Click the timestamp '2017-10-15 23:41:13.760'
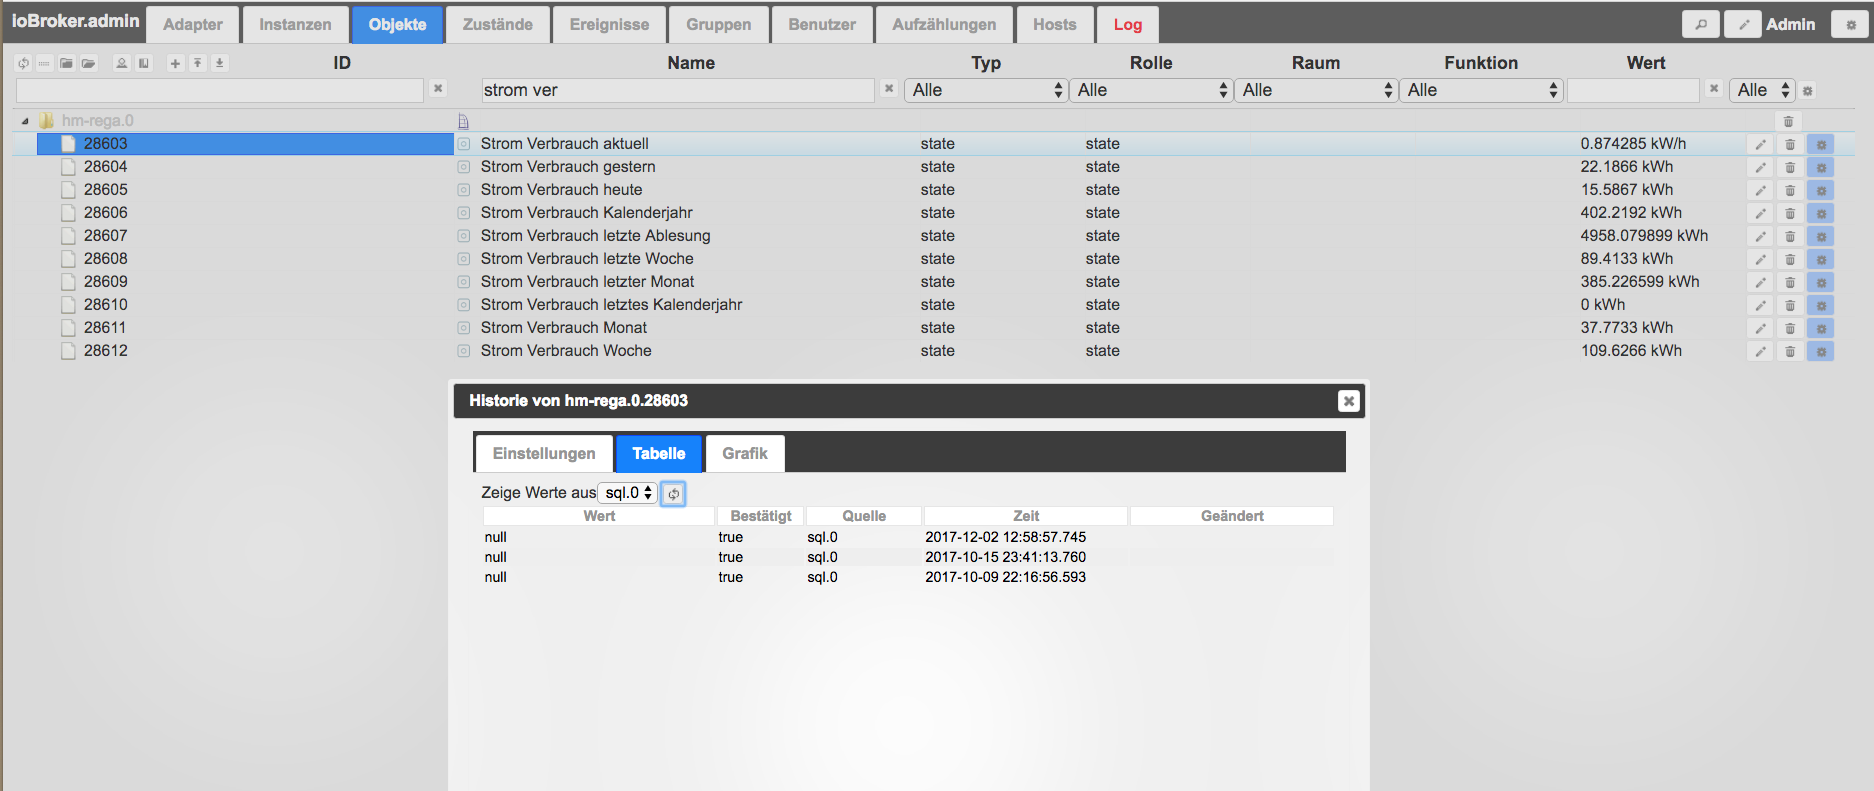 click(x=1005, y=557)
